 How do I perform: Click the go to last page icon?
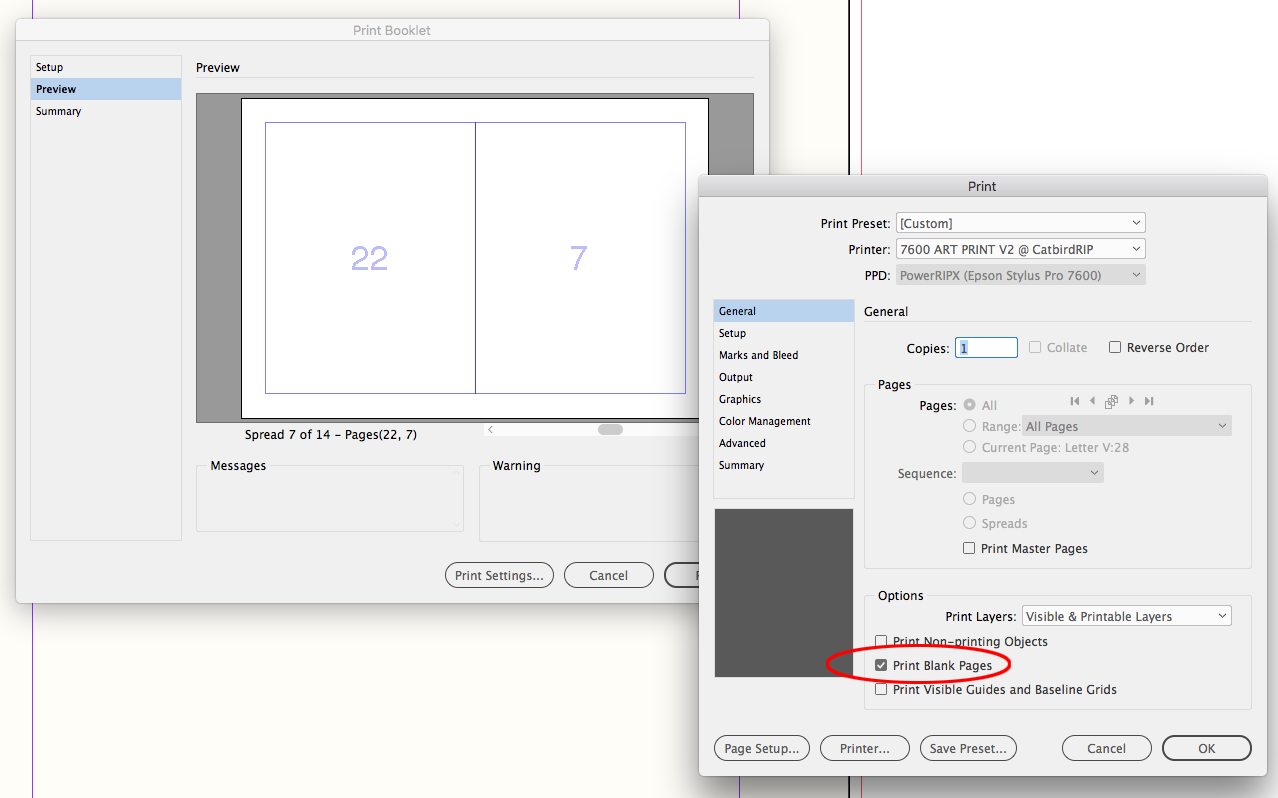(1150, 400)
